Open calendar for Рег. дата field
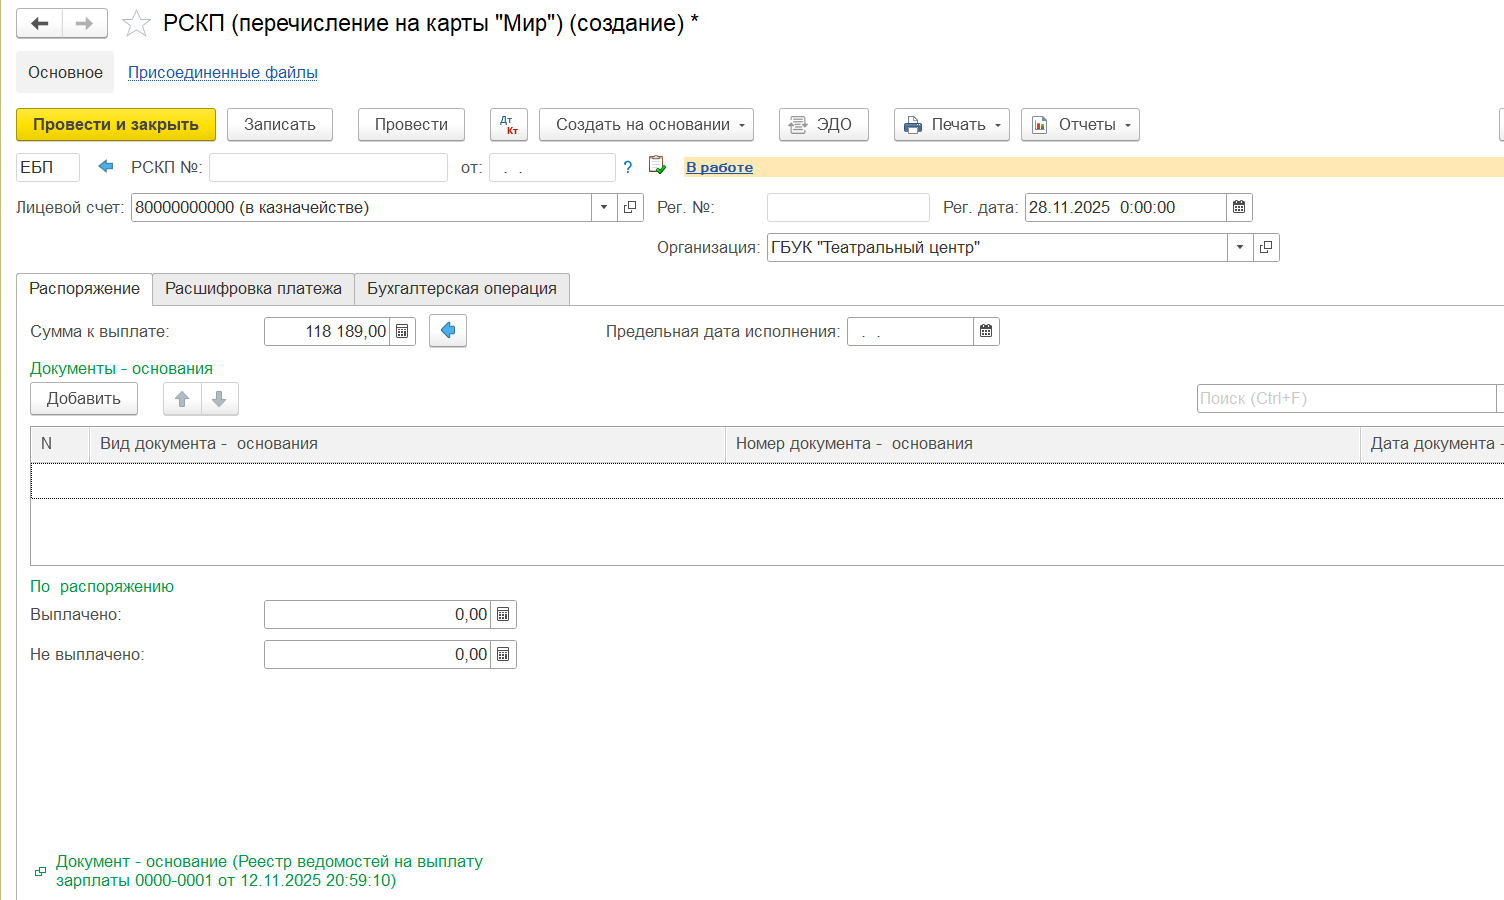This screenshot has width=1504, height=900. (1239, 208)
